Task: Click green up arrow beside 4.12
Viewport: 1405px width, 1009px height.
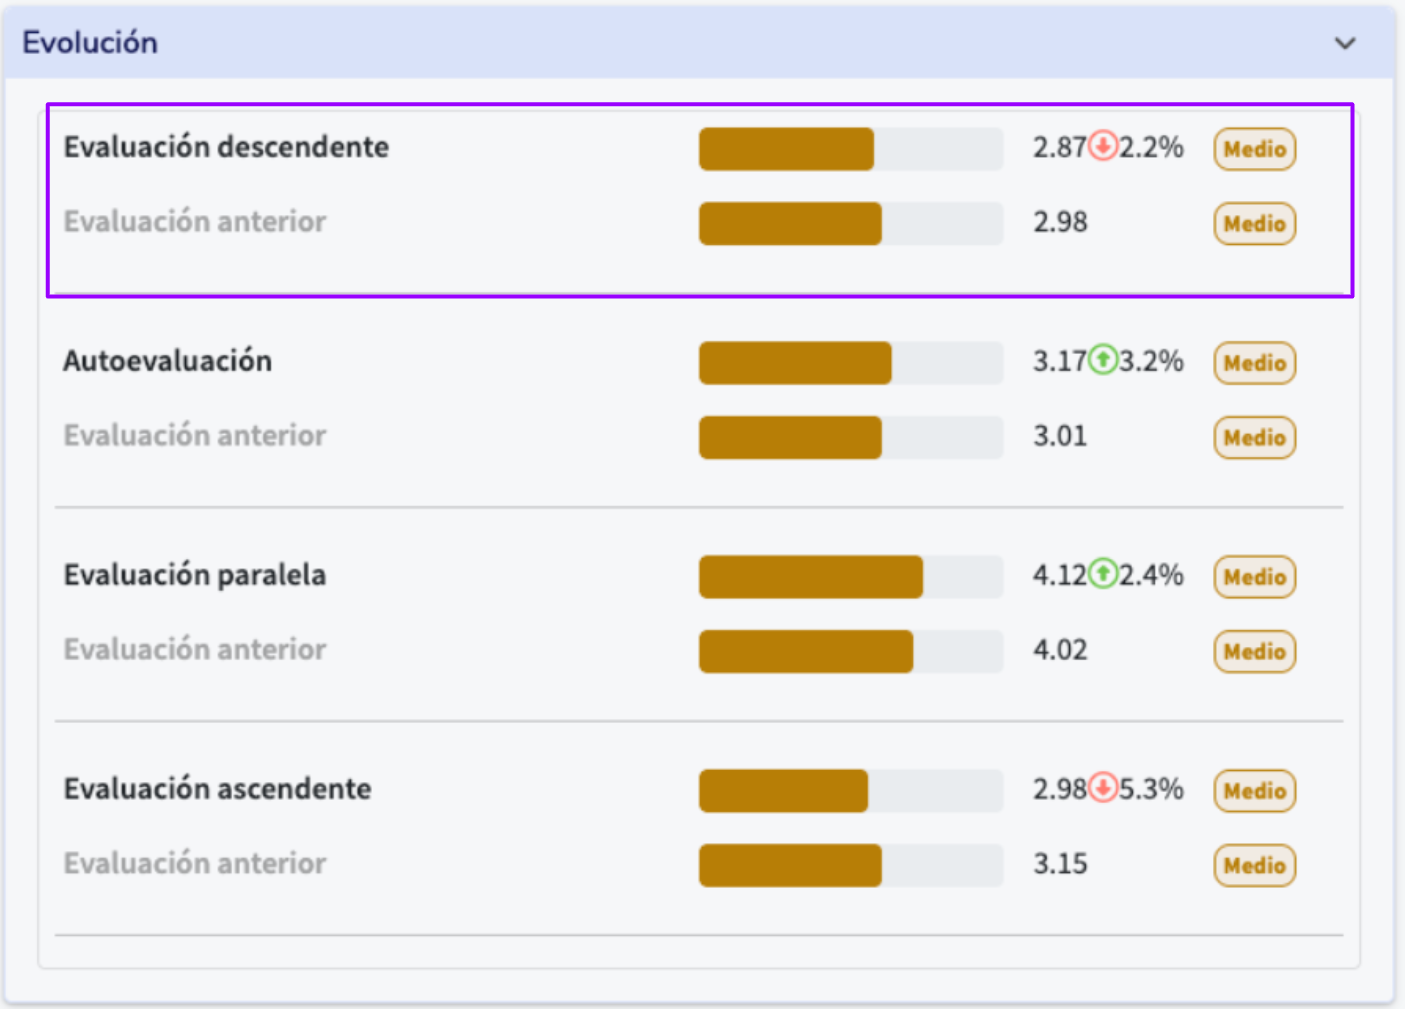Action: [x=1103, y=574]
